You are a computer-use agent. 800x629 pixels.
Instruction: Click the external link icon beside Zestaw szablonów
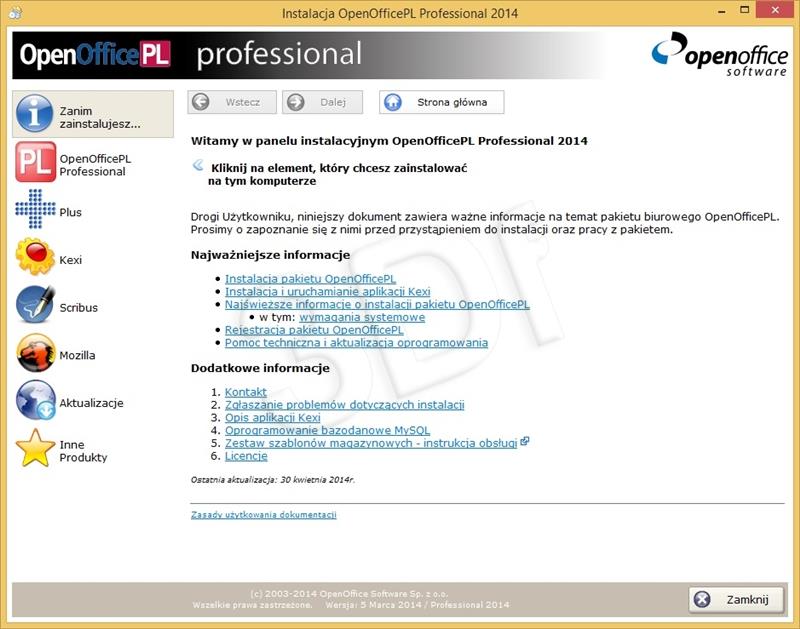[x=524, y=442]
